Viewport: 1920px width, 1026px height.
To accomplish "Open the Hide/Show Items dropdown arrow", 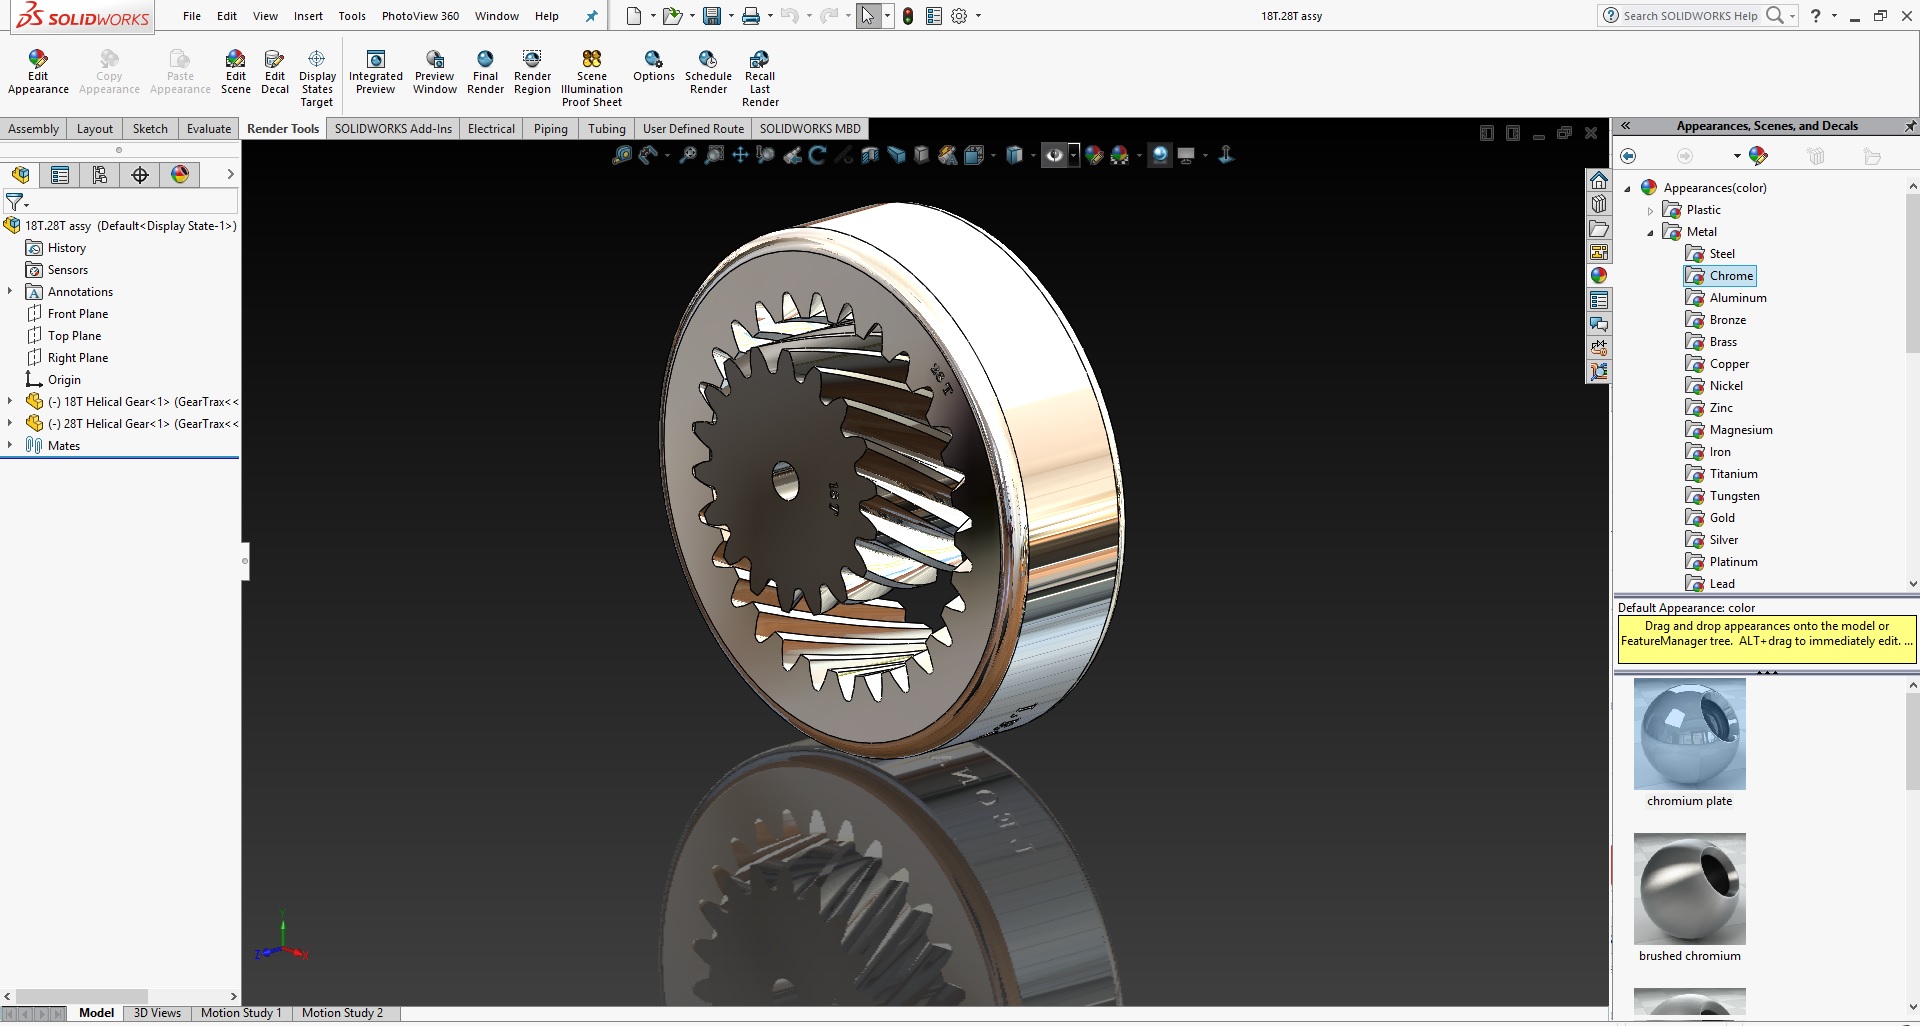I will (1073, 155).
